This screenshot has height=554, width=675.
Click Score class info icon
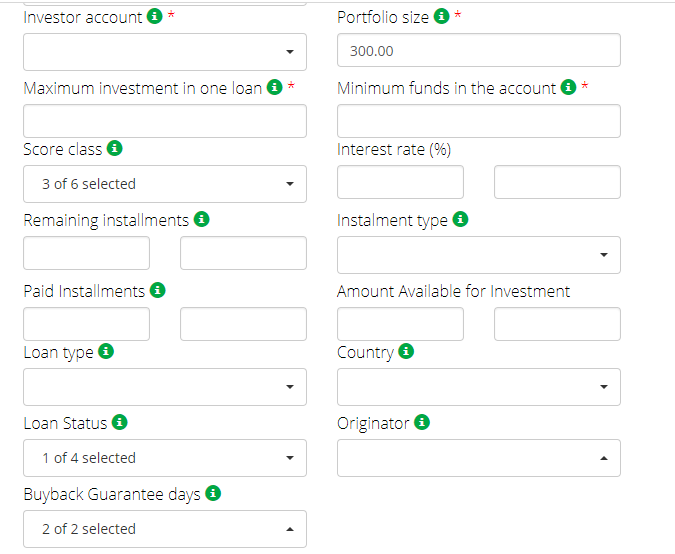coord(114,149)
